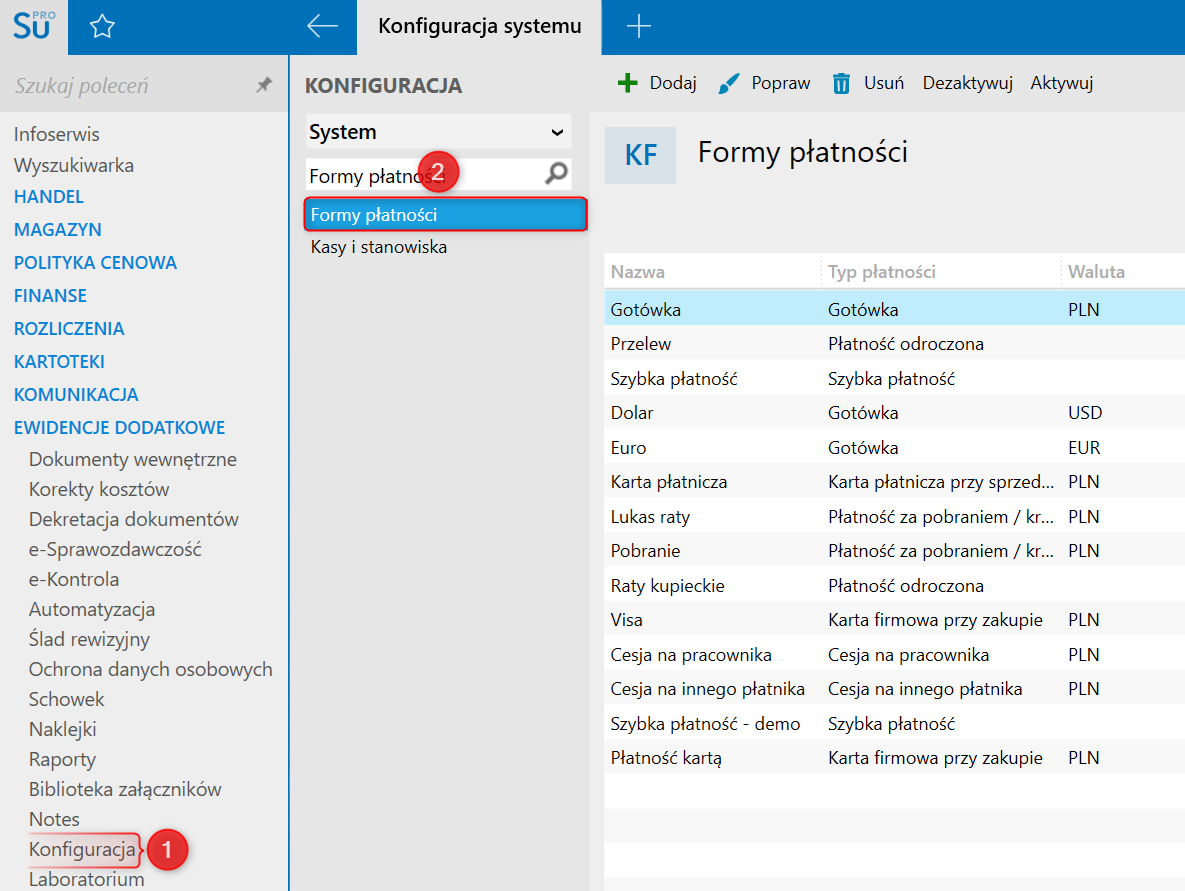Select the Lukas raty row
1185x891 pixels.
click(895, 517)
